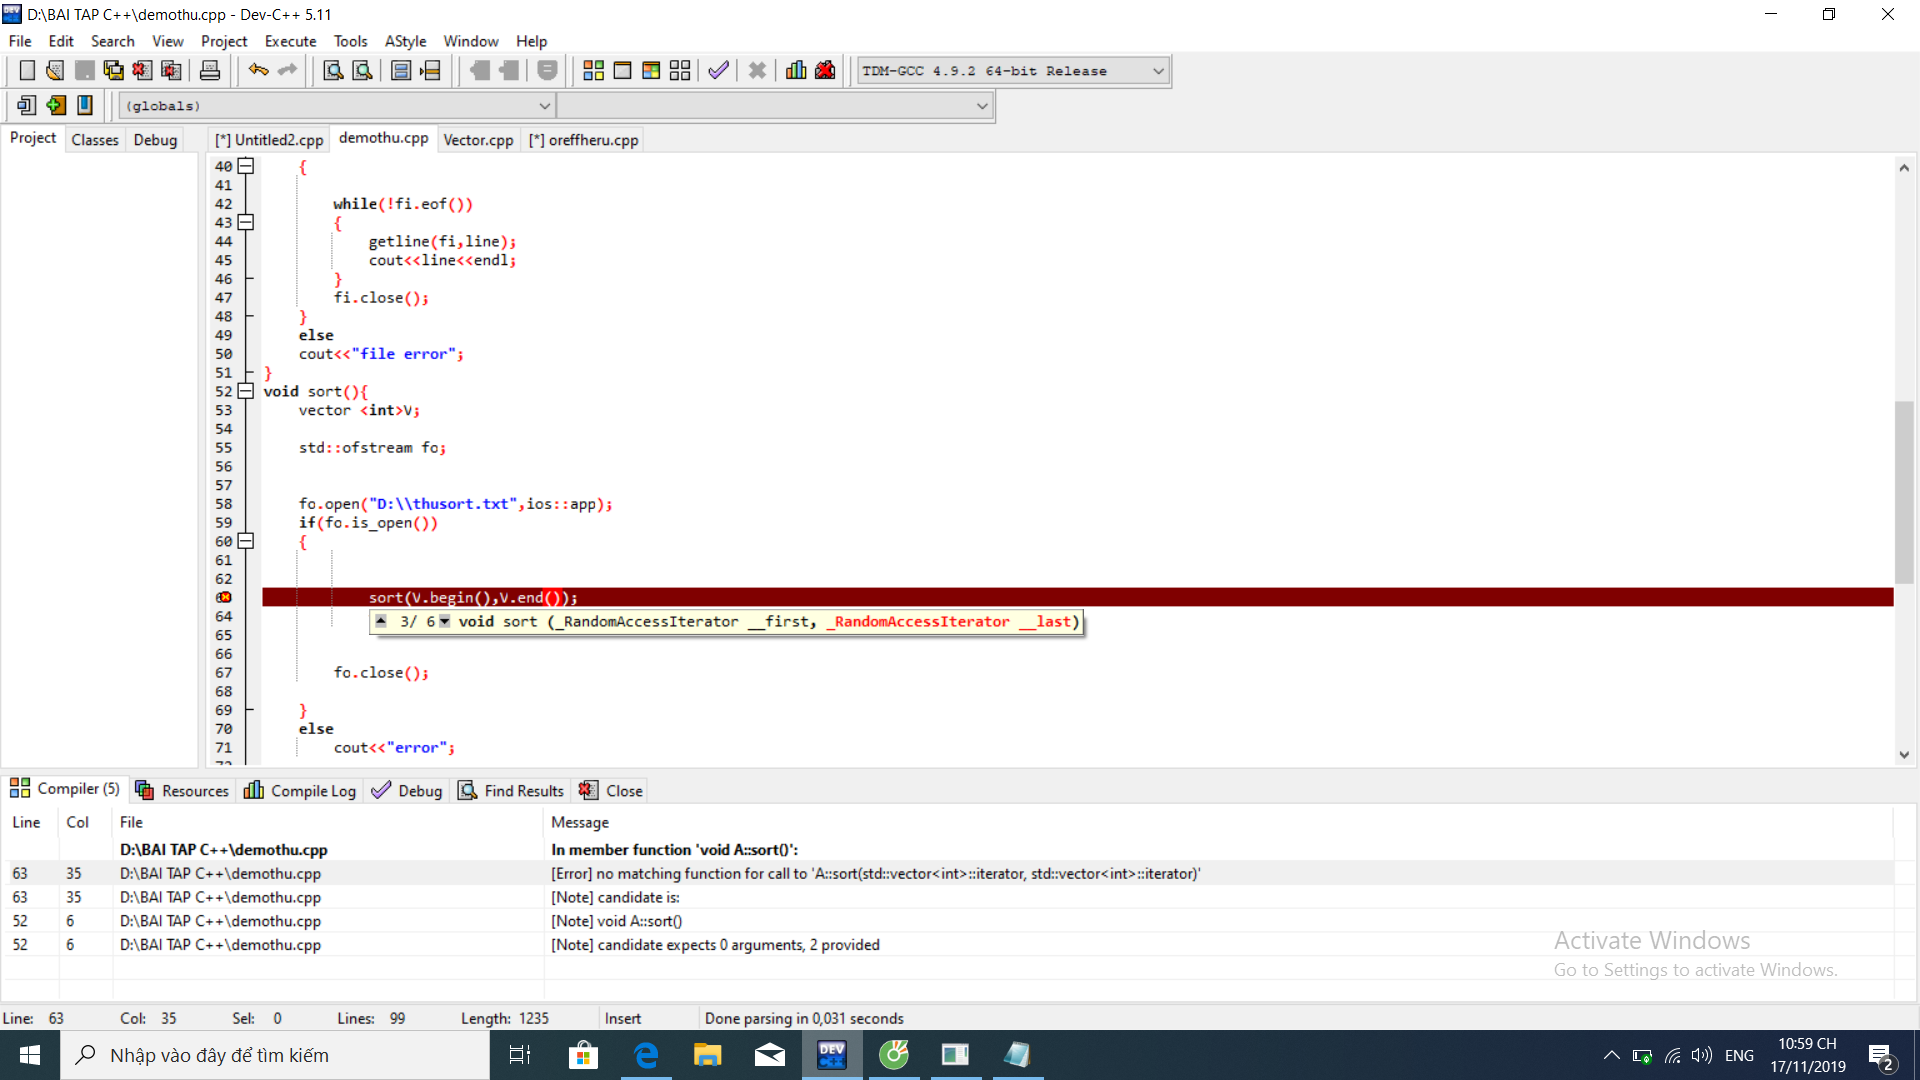Image resolution: width=1920 pixels, height=1080 pixels.
Task: Collapse the fold box at line 52
Action: tap(246, 391)
